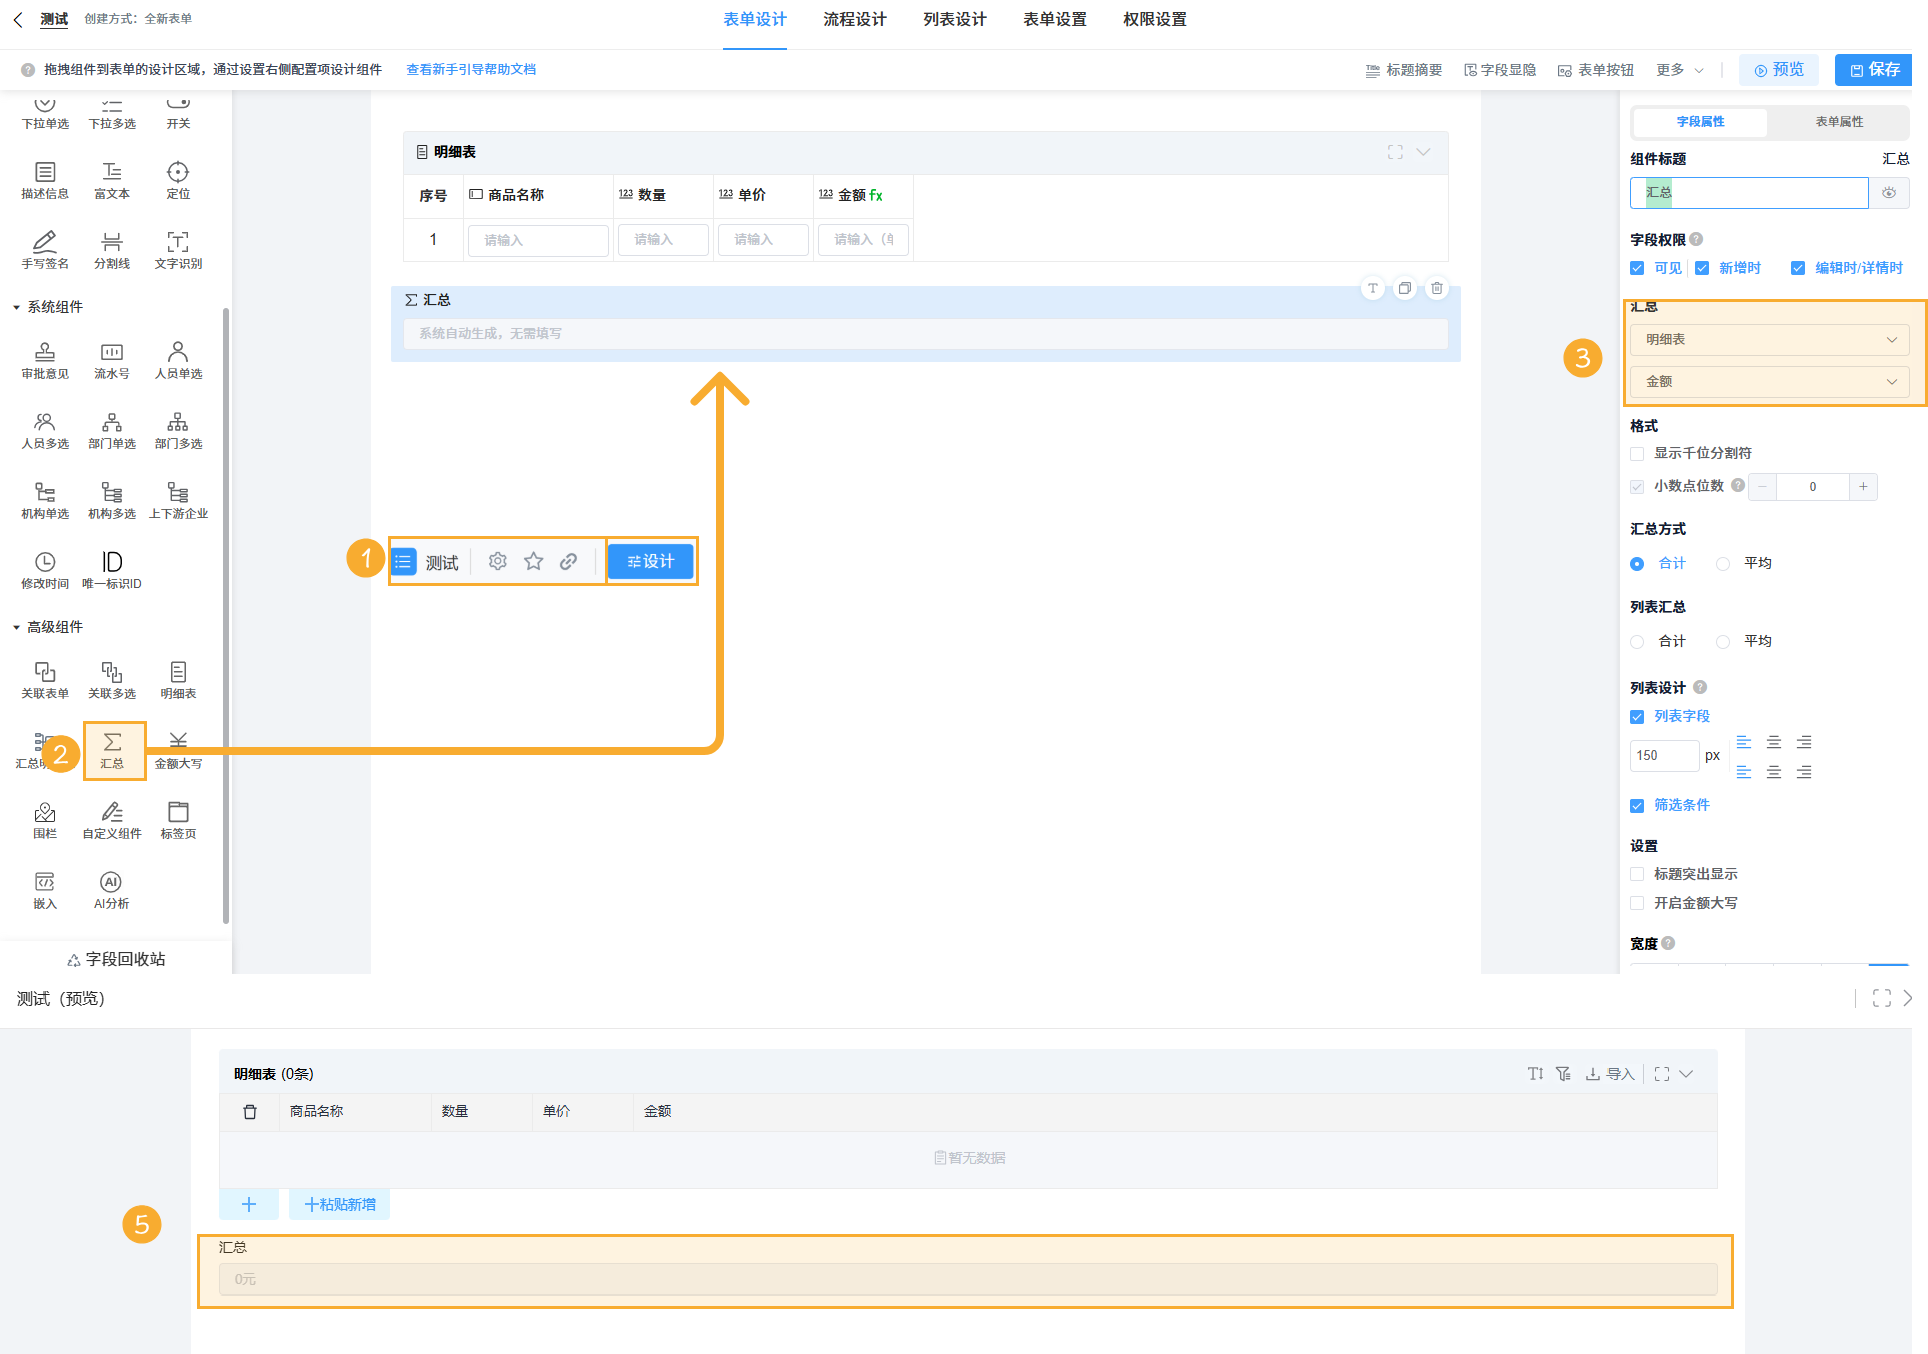
Task: Click the delete trash icon on 汇总 field
Action: [x=1437, y=288]
